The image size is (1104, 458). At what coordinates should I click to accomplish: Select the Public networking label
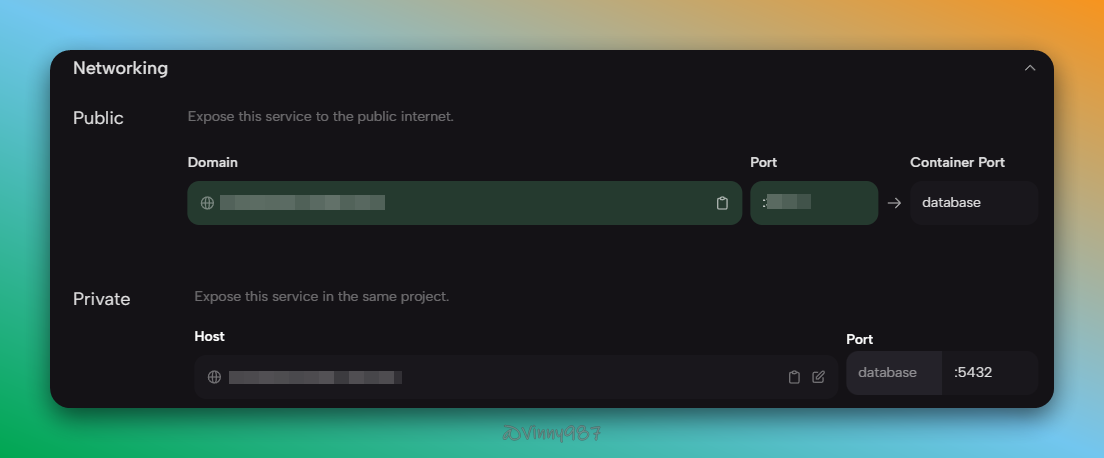tap(98, 118)
